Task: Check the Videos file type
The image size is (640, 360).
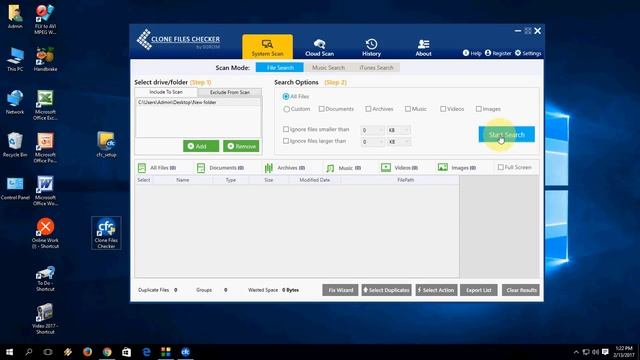Action: pos(443,109)
